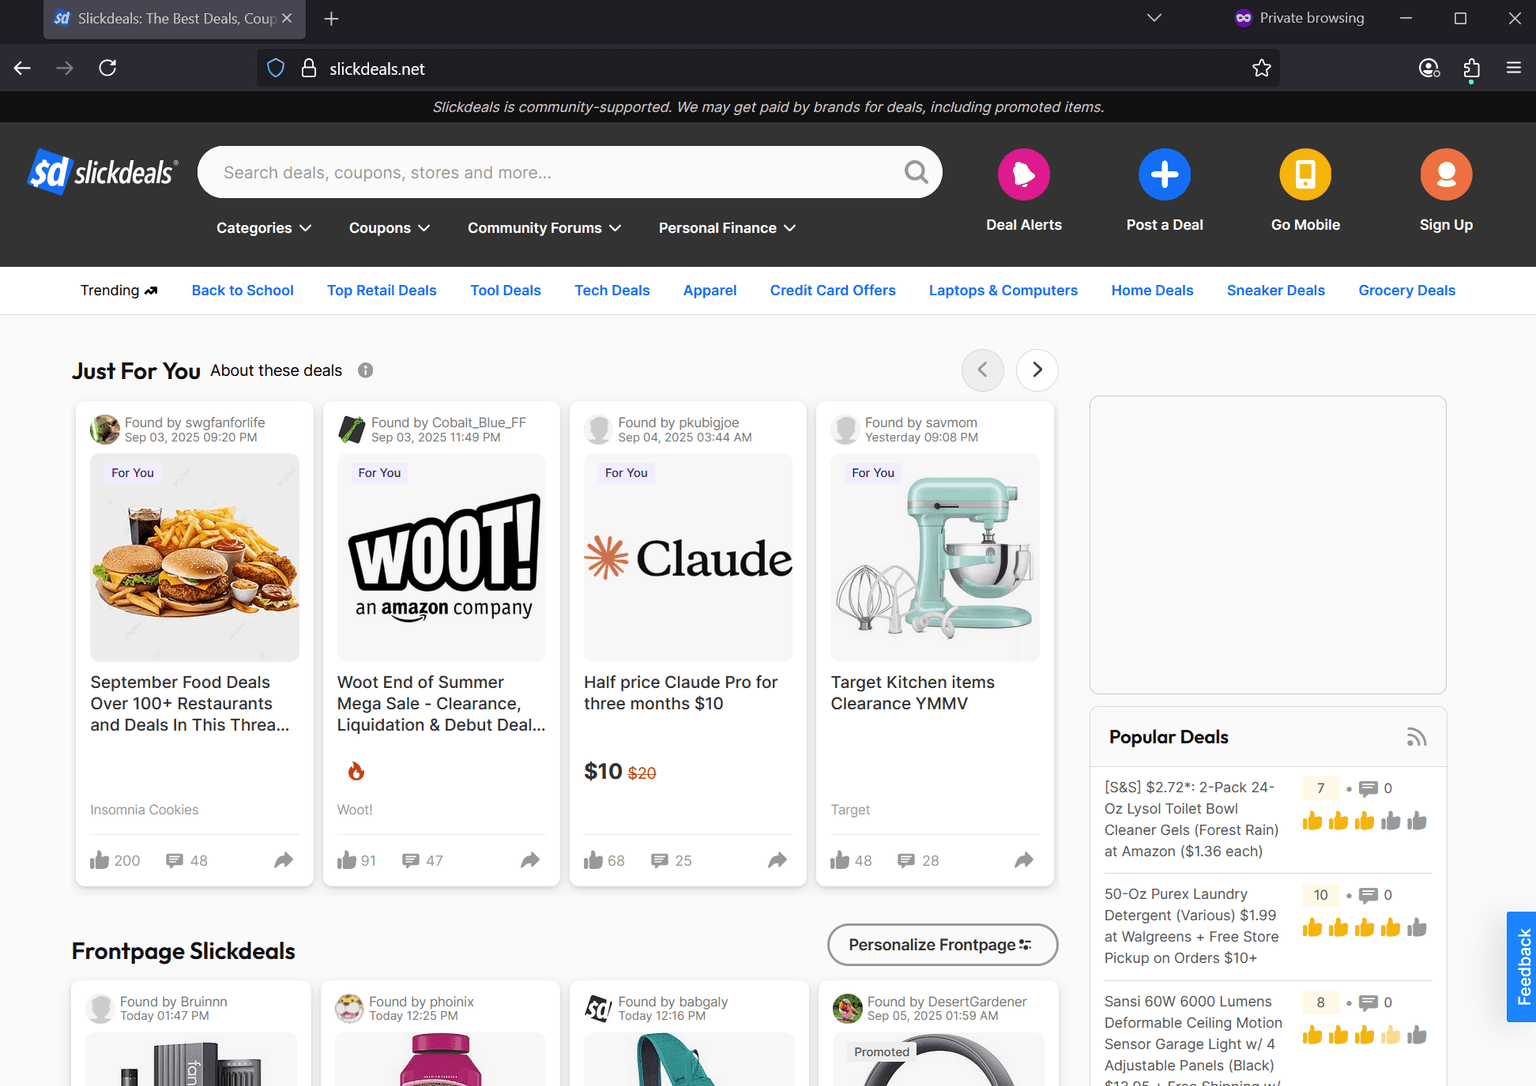
Task: Open the Target Kitchen items Clearance deal
Action: pyautogui.click(x=912, y=692)
